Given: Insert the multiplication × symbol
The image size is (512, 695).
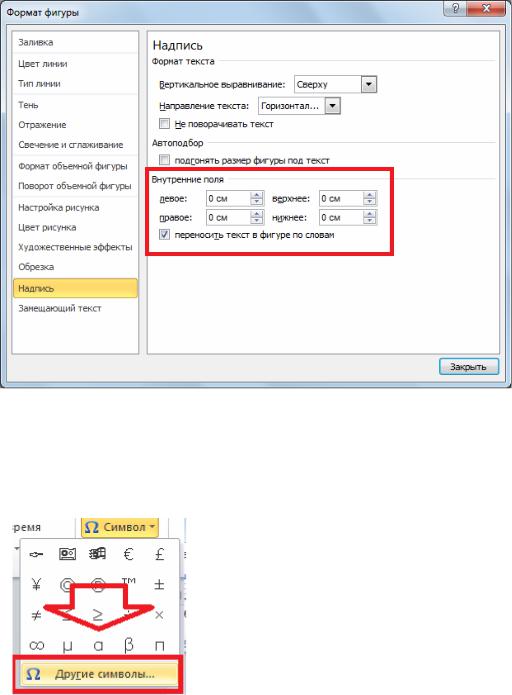Looking at the screenshot, I should point(160,615).
